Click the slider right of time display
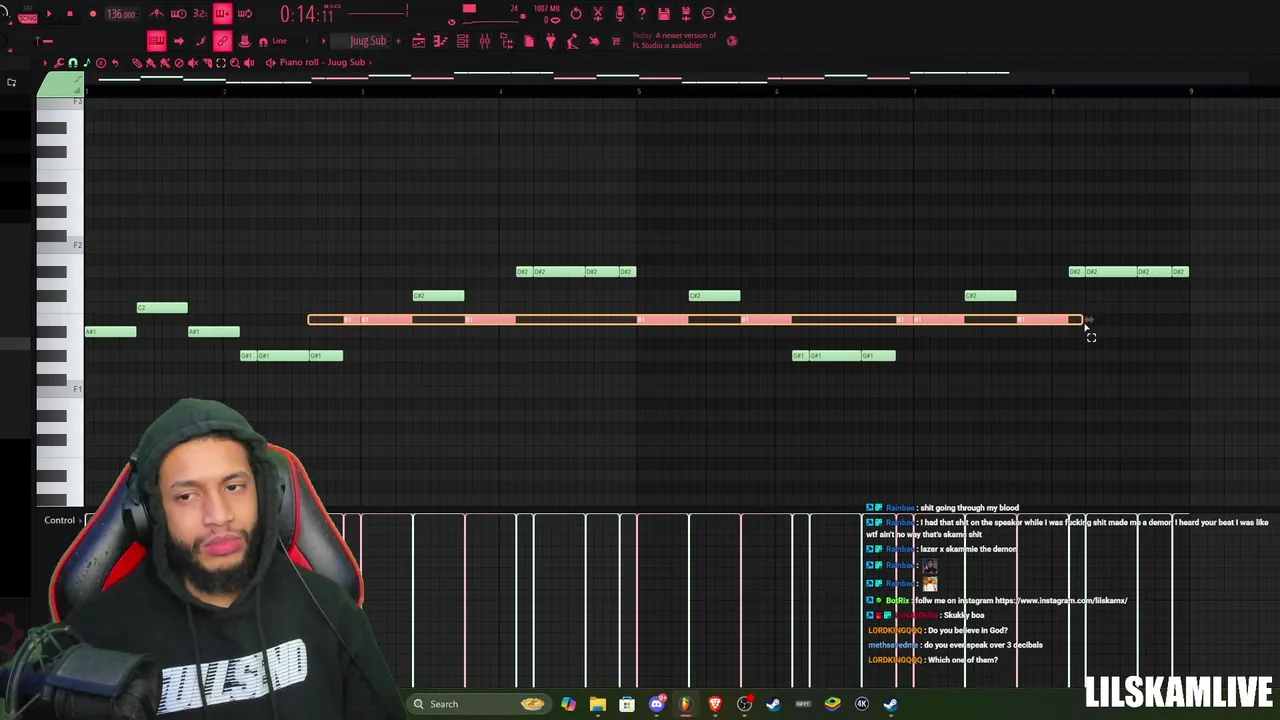This screenshot has height=720, width=1280. click(x=379, y=13)
